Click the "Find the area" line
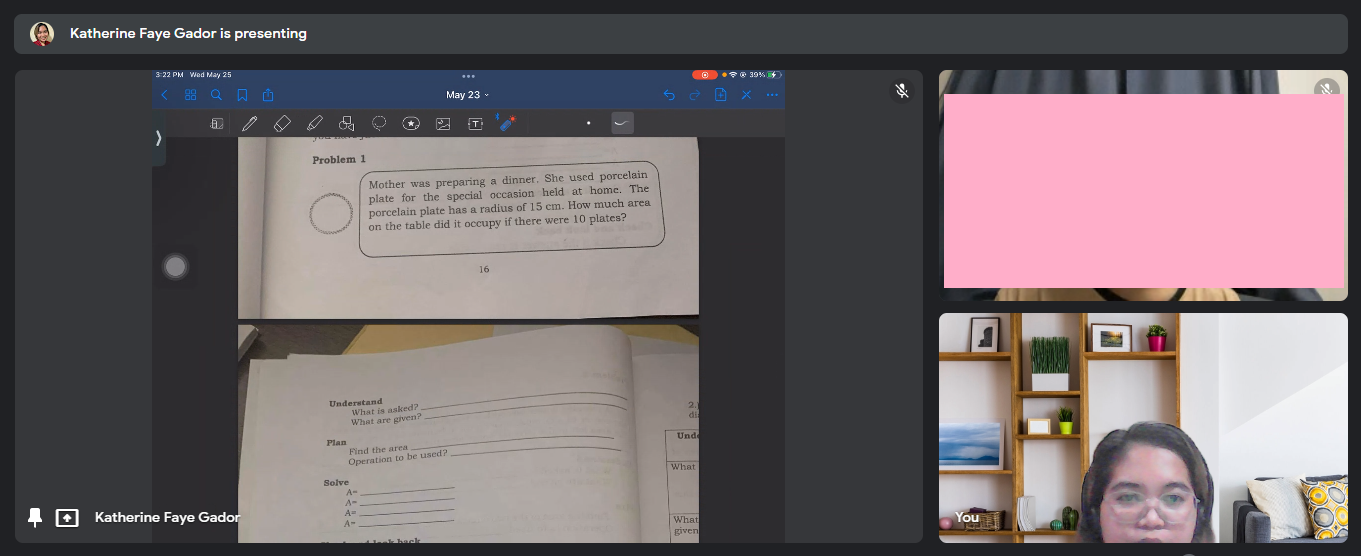The height and width of the screenshot is (556, 1361). pos(378,450)
